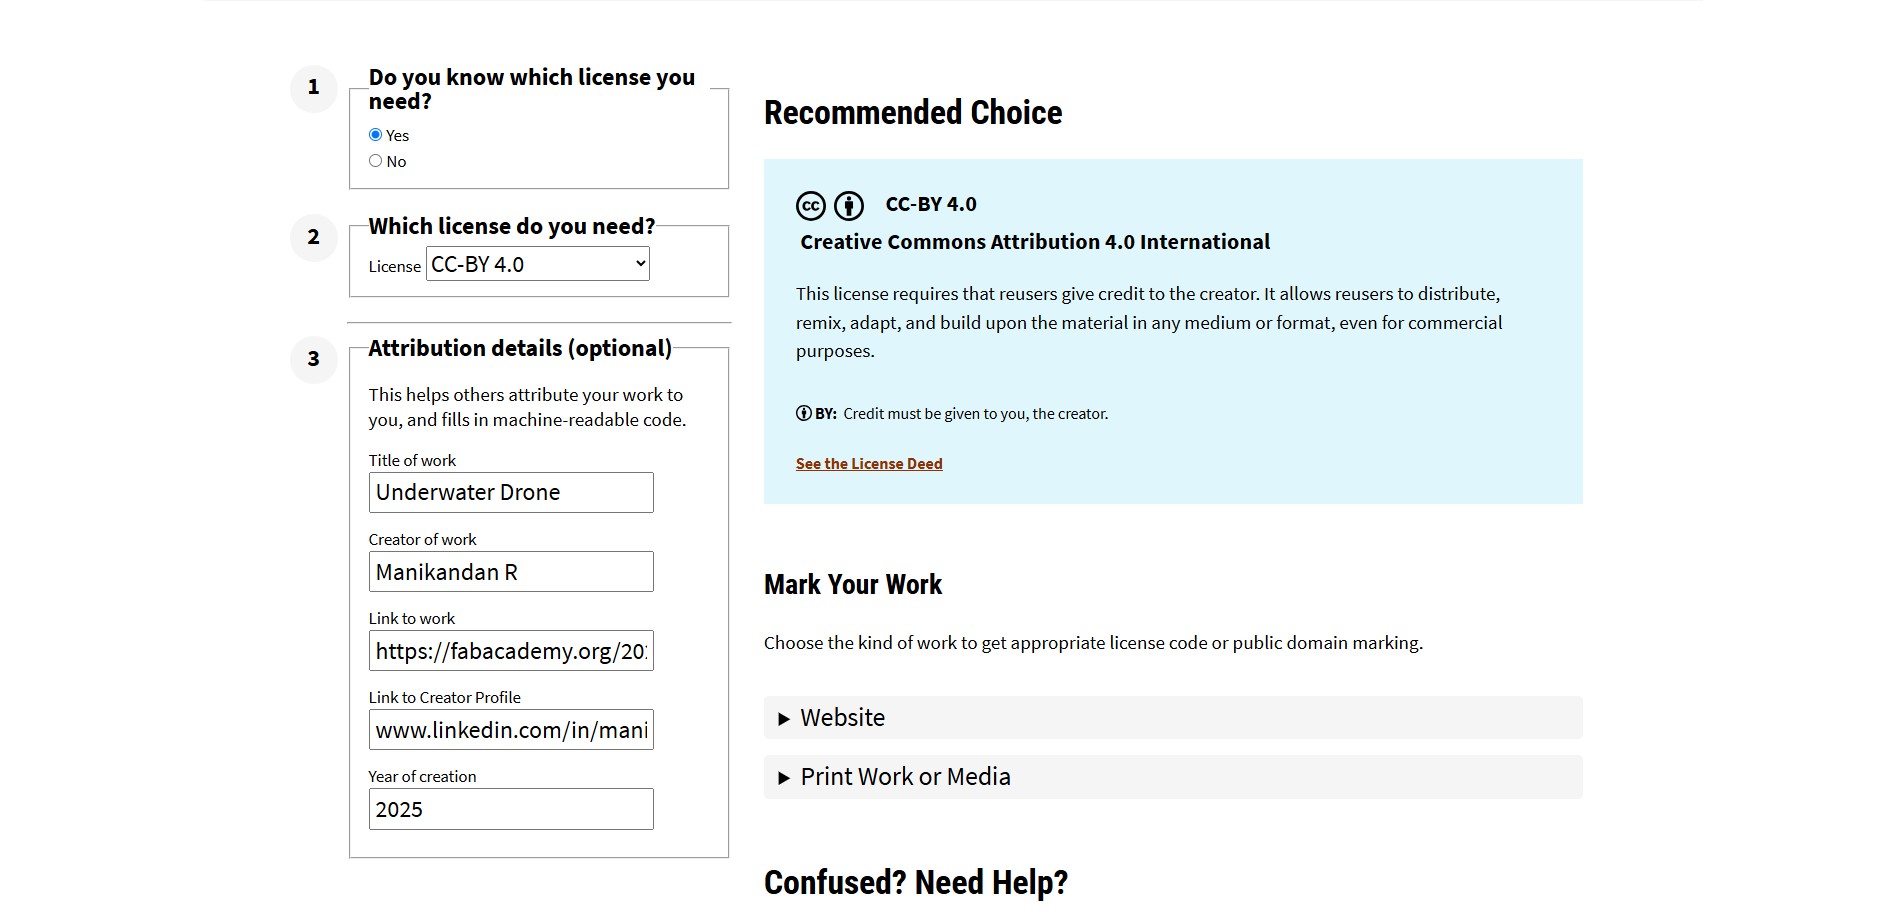
Task: Select the Yes radio button
Action: pyautogui.click(x=376, y=135)
